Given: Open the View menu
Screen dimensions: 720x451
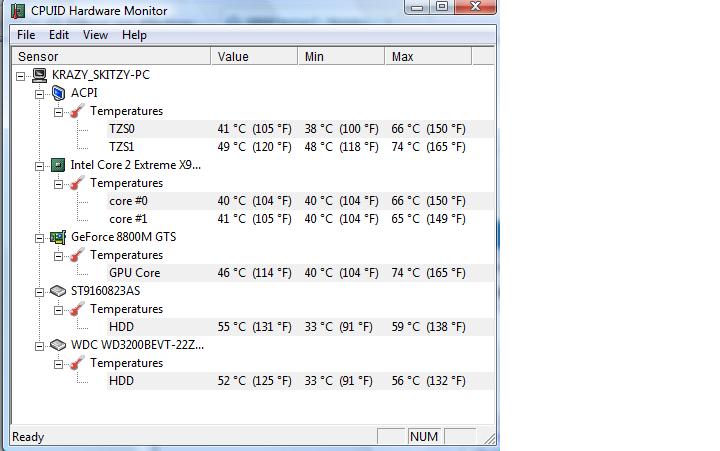Looking at the screenshot, I should click(95, 35).
